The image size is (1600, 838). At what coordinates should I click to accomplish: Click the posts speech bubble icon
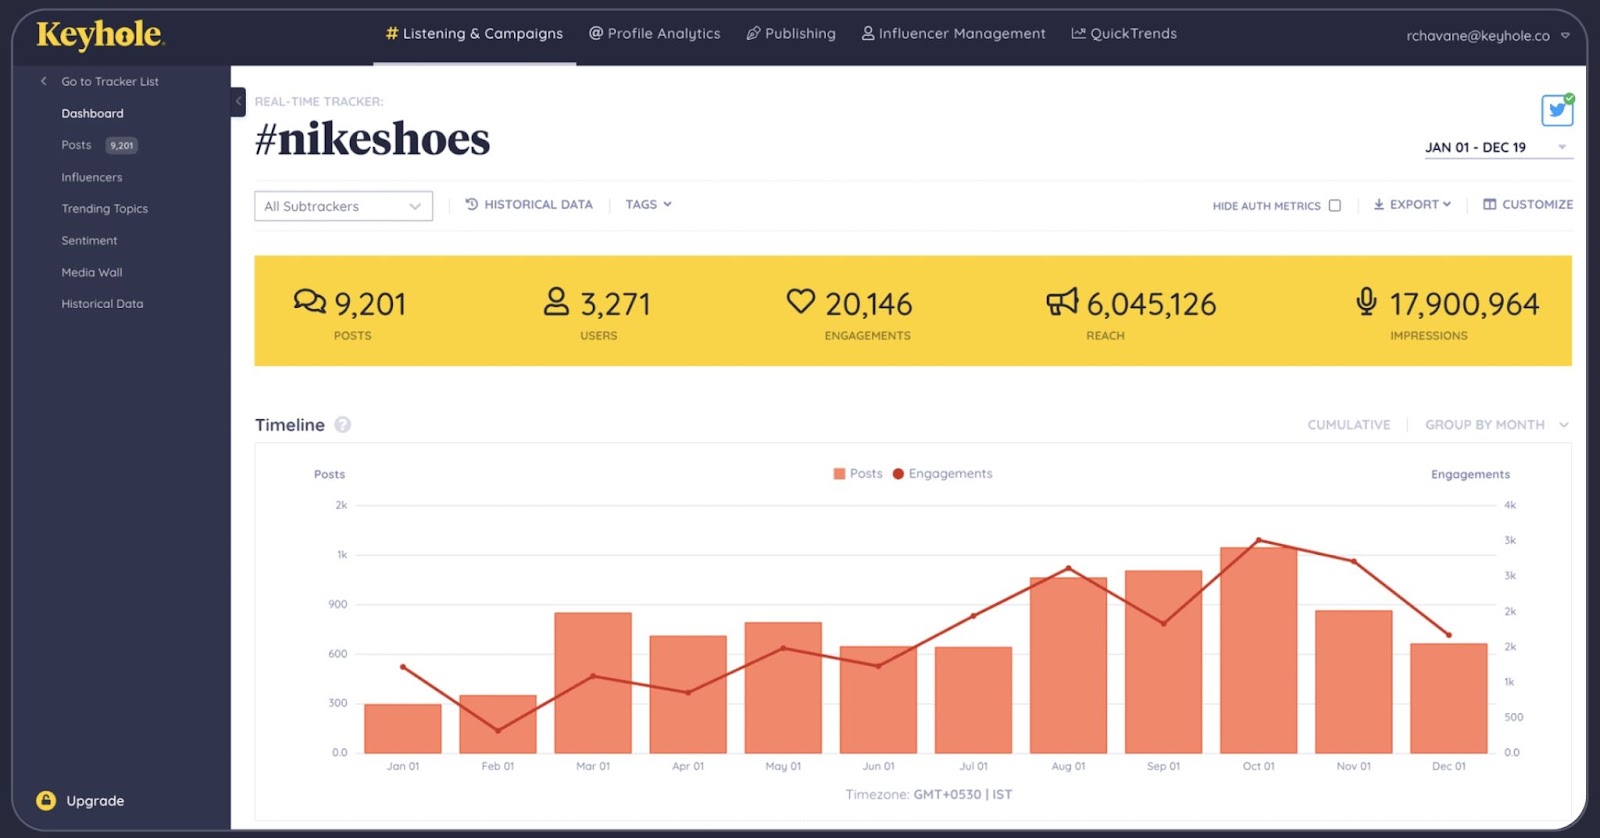pos(310,301)
